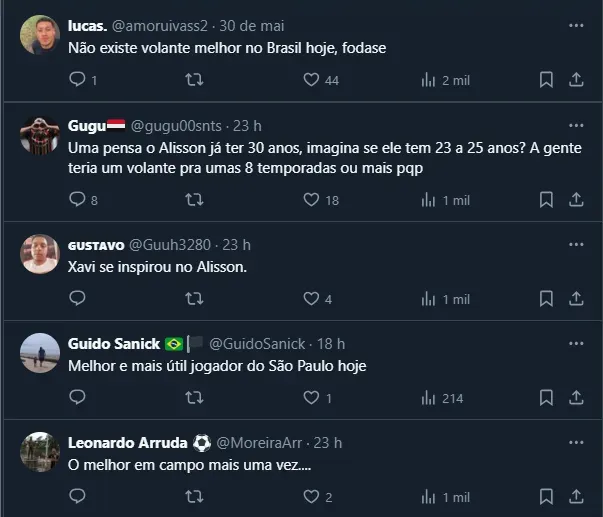View analytics on Gugu's tweet
The image size is (603, 517).
coord(428,200)
